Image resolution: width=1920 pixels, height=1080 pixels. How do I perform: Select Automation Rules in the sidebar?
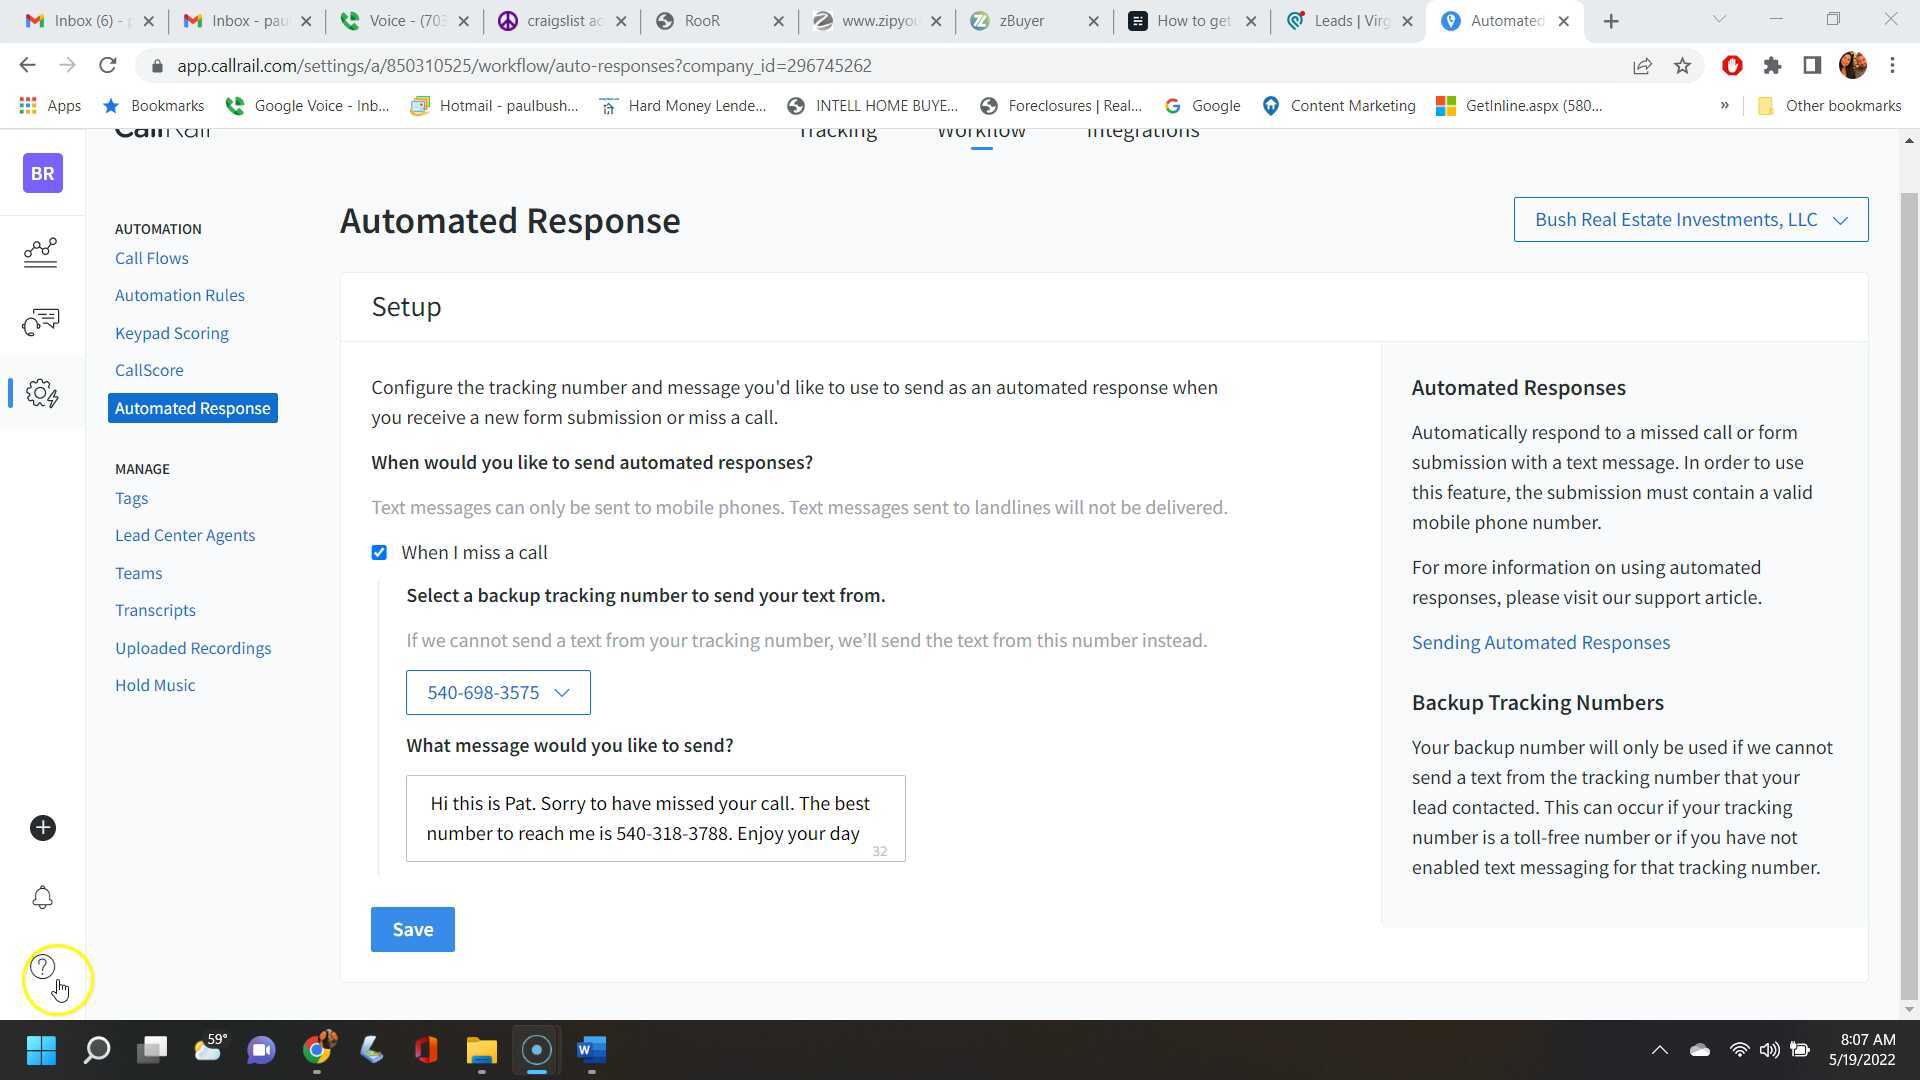click(x=180, y=295)
